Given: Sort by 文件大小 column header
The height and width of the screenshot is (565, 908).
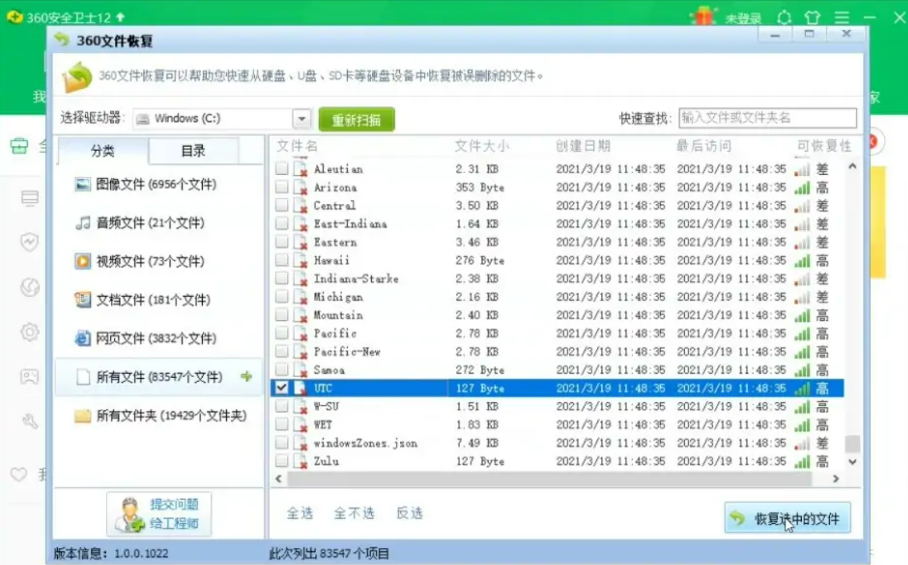Looking at the screenshot, I should point(482,146).
